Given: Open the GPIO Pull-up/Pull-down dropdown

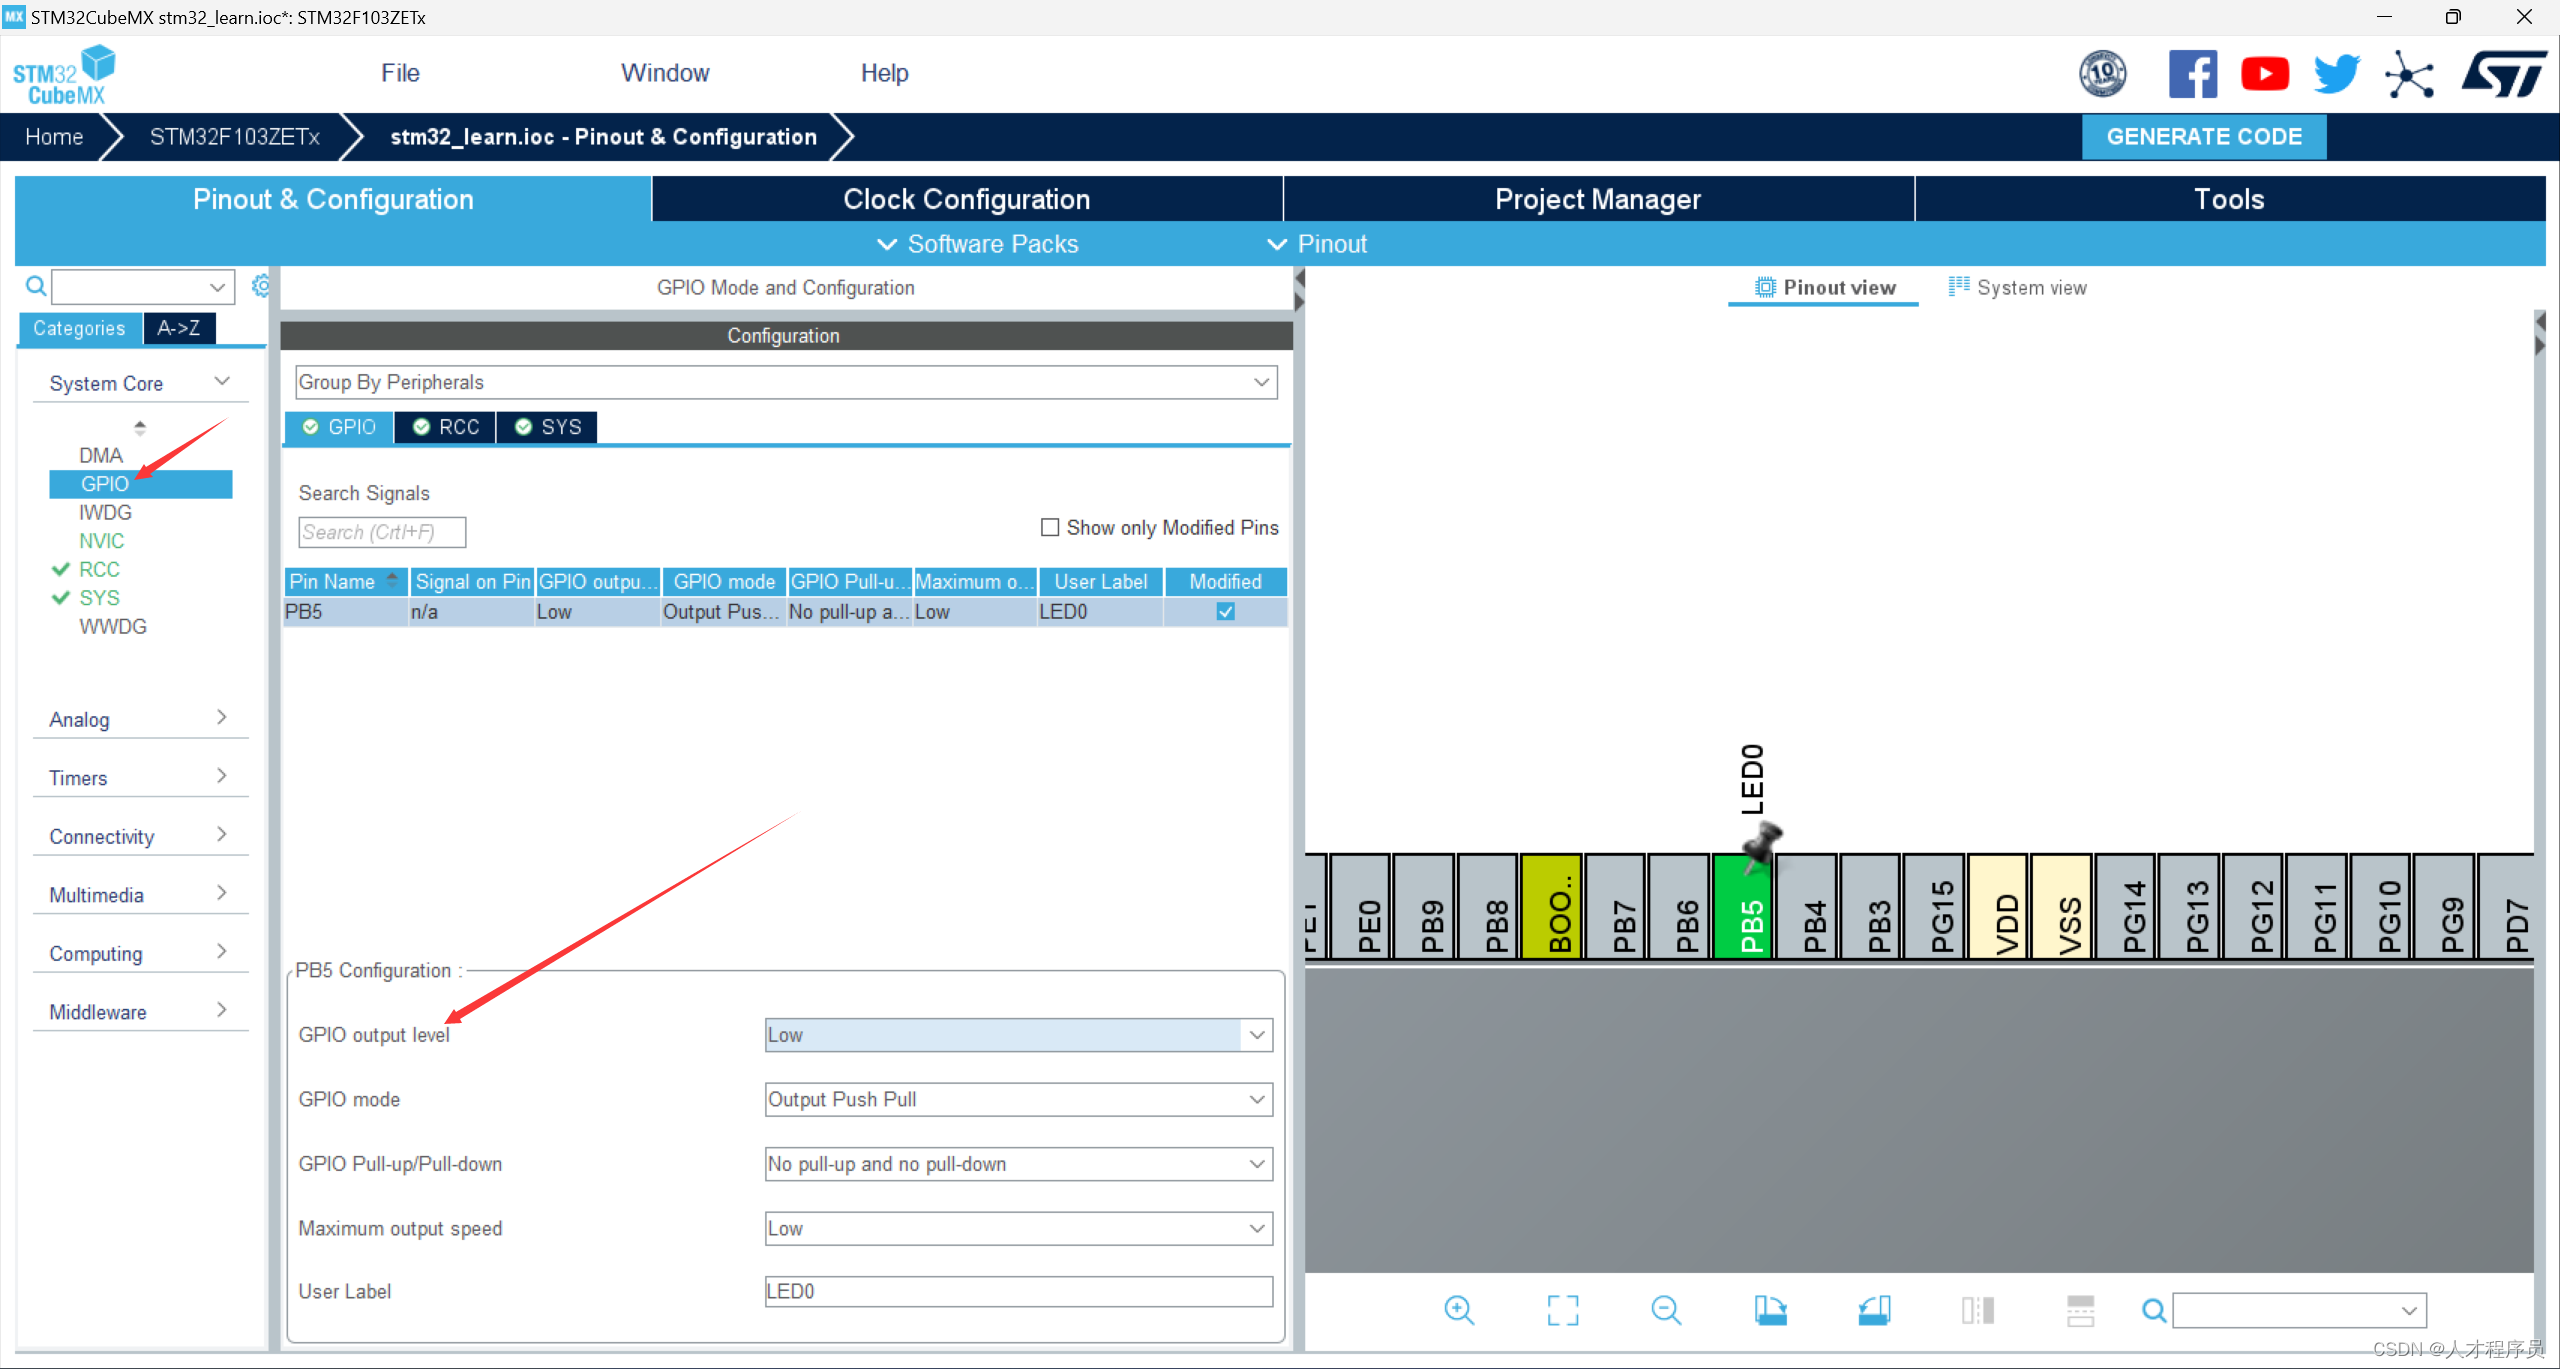Looking at the screenshot, I should pos(1019,1164).
